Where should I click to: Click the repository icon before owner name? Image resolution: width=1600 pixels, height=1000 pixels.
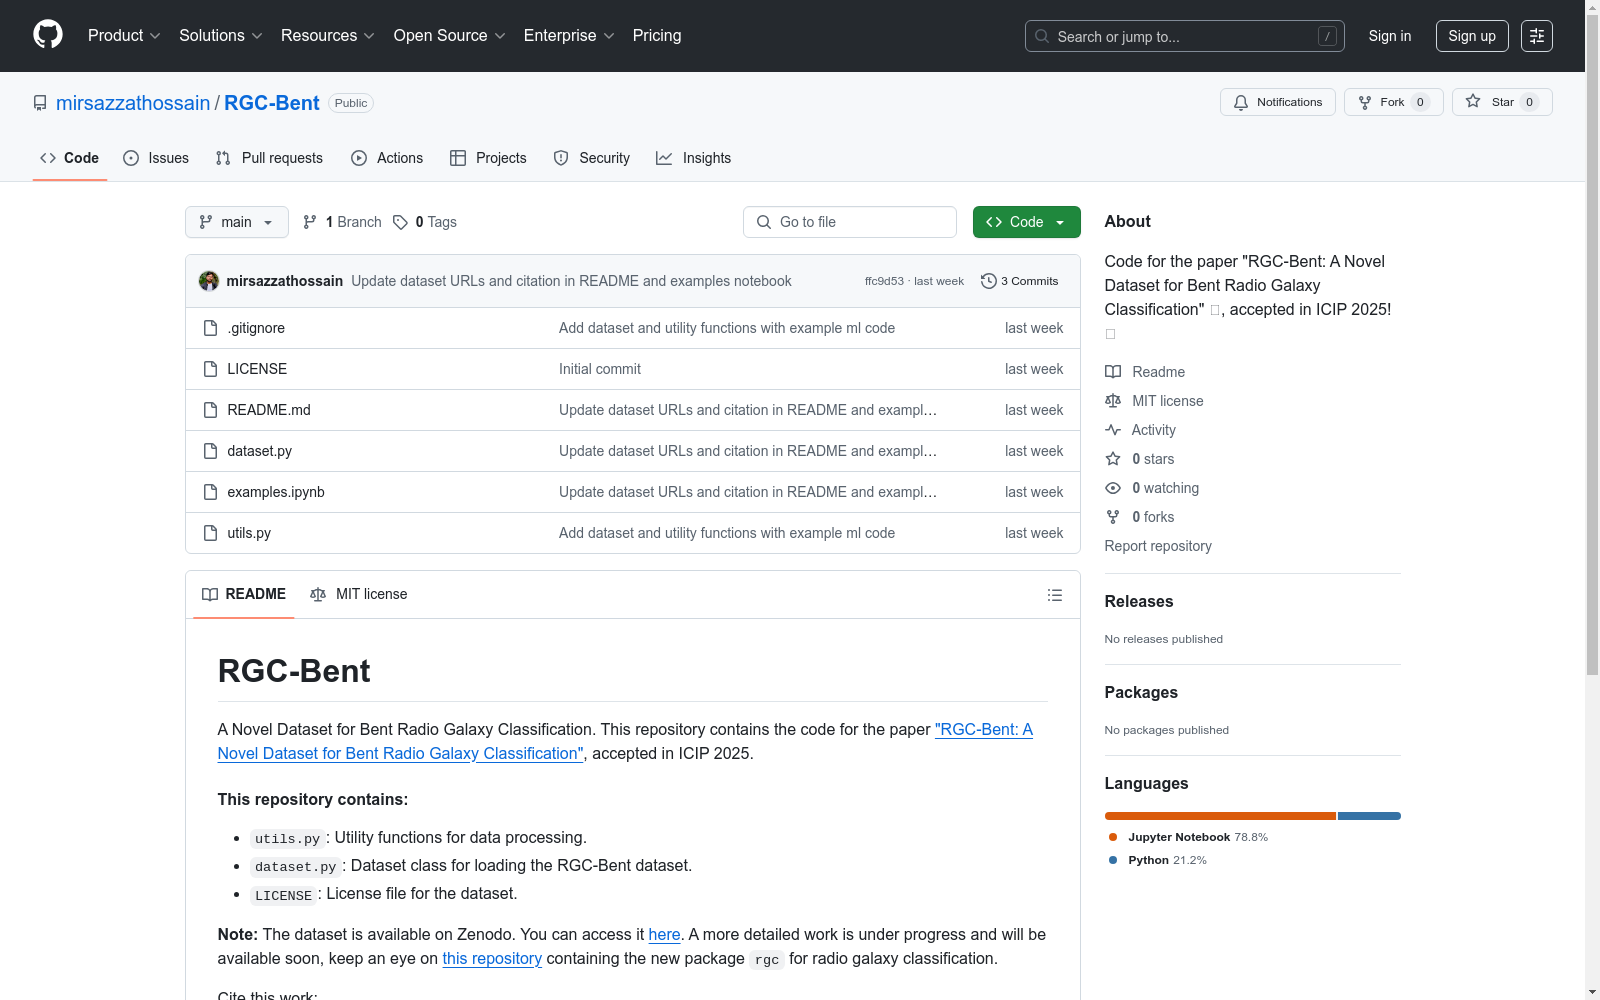coord(40,103)
